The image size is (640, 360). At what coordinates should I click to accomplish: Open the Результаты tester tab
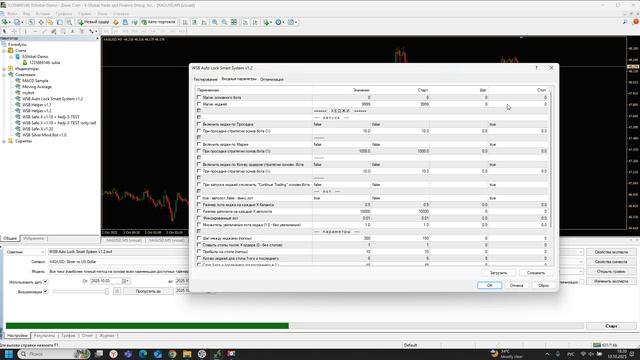pos(44,336)
